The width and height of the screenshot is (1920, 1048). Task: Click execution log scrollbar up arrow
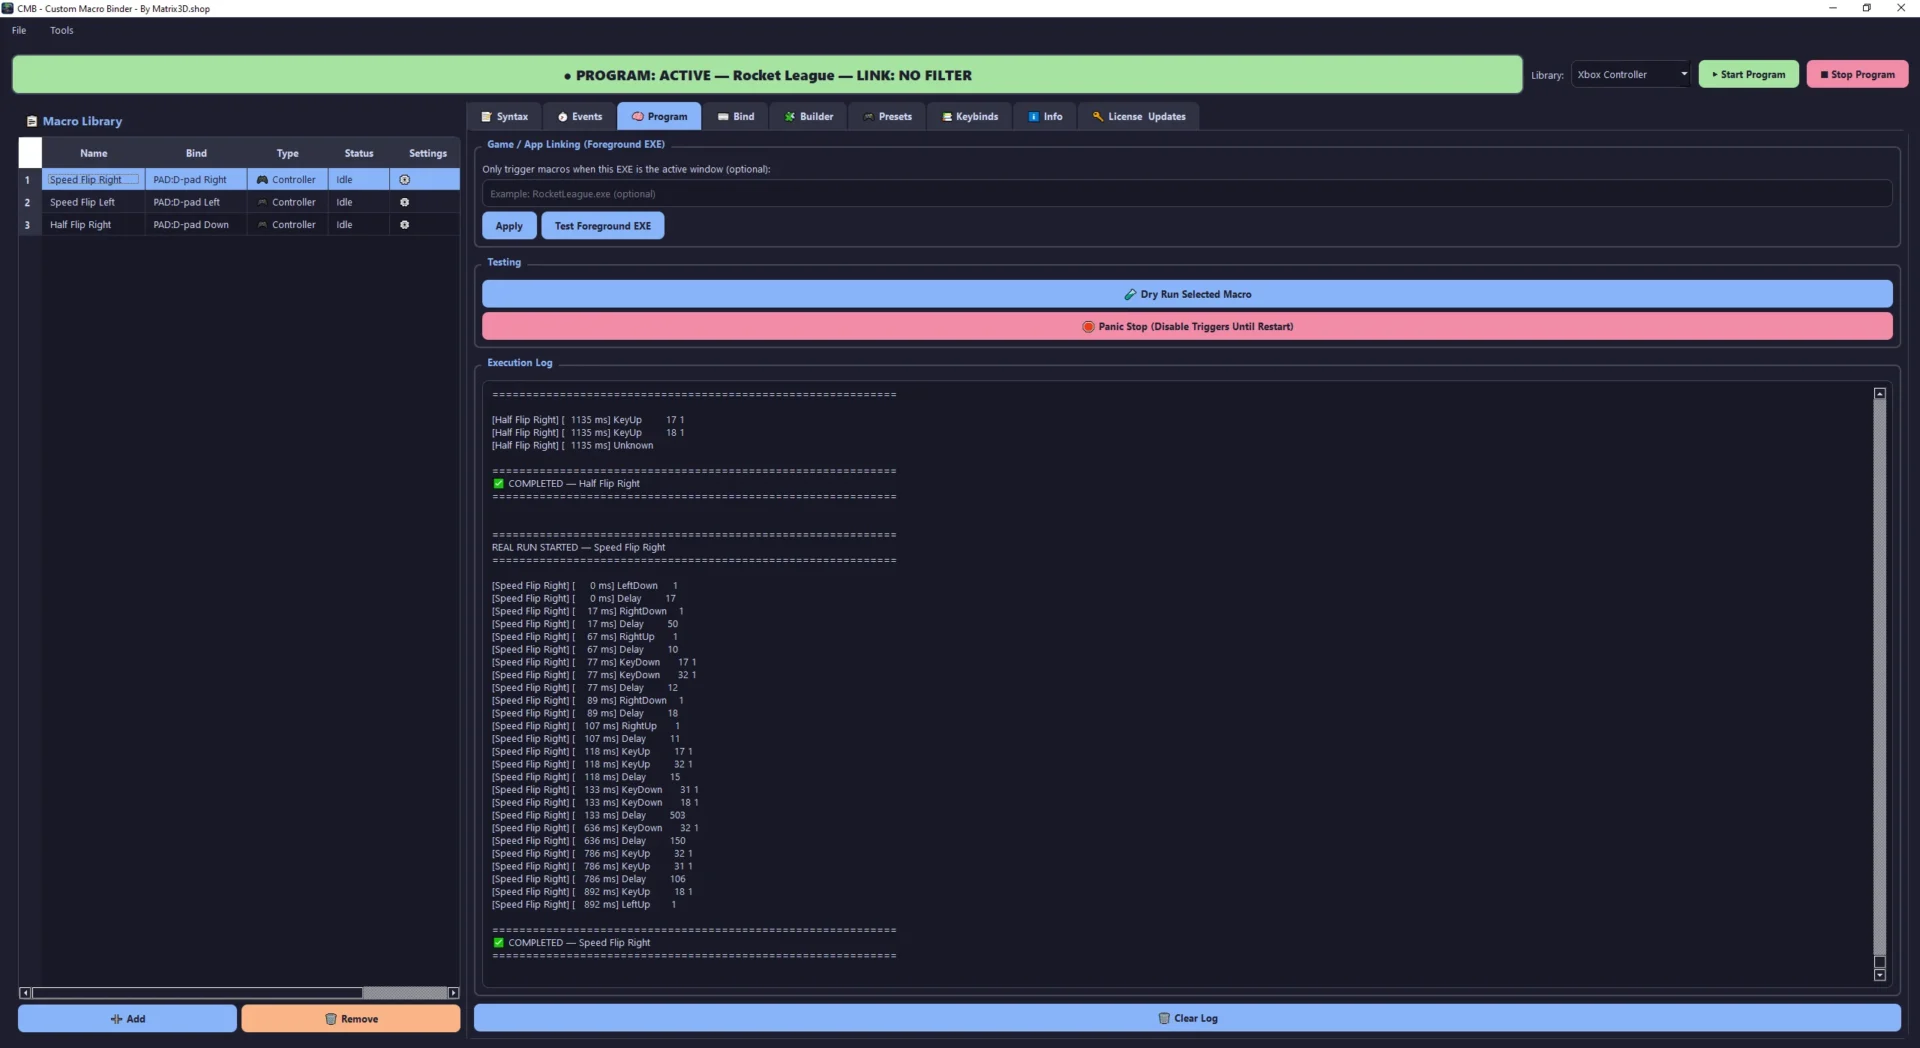(x=1879, y=394)
